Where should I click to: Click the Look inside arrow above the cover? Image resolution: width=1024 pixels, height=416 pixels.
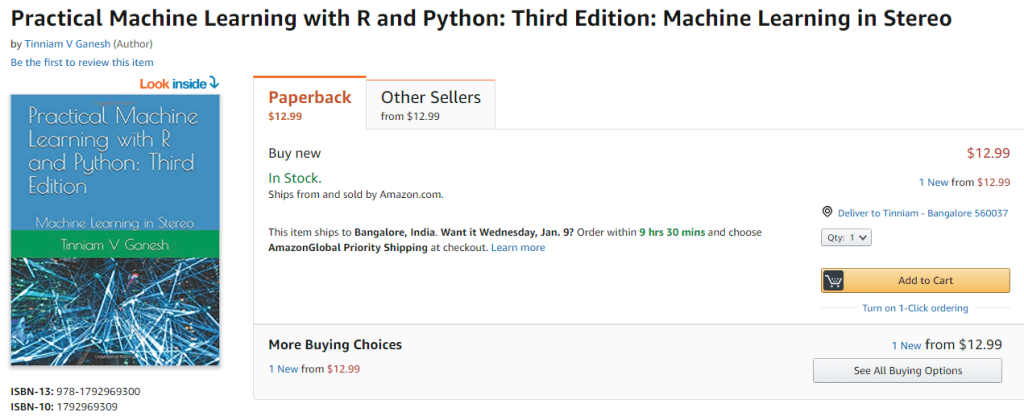coord(213,82)
